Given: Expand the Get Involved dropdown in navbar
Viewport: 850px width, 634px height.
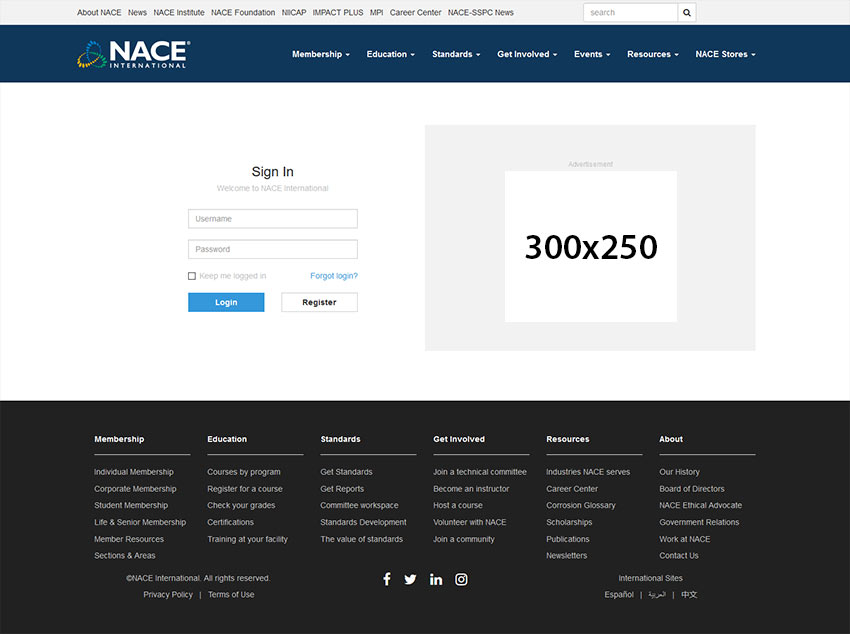Looking at the screenshot, I should pos(527,54).
